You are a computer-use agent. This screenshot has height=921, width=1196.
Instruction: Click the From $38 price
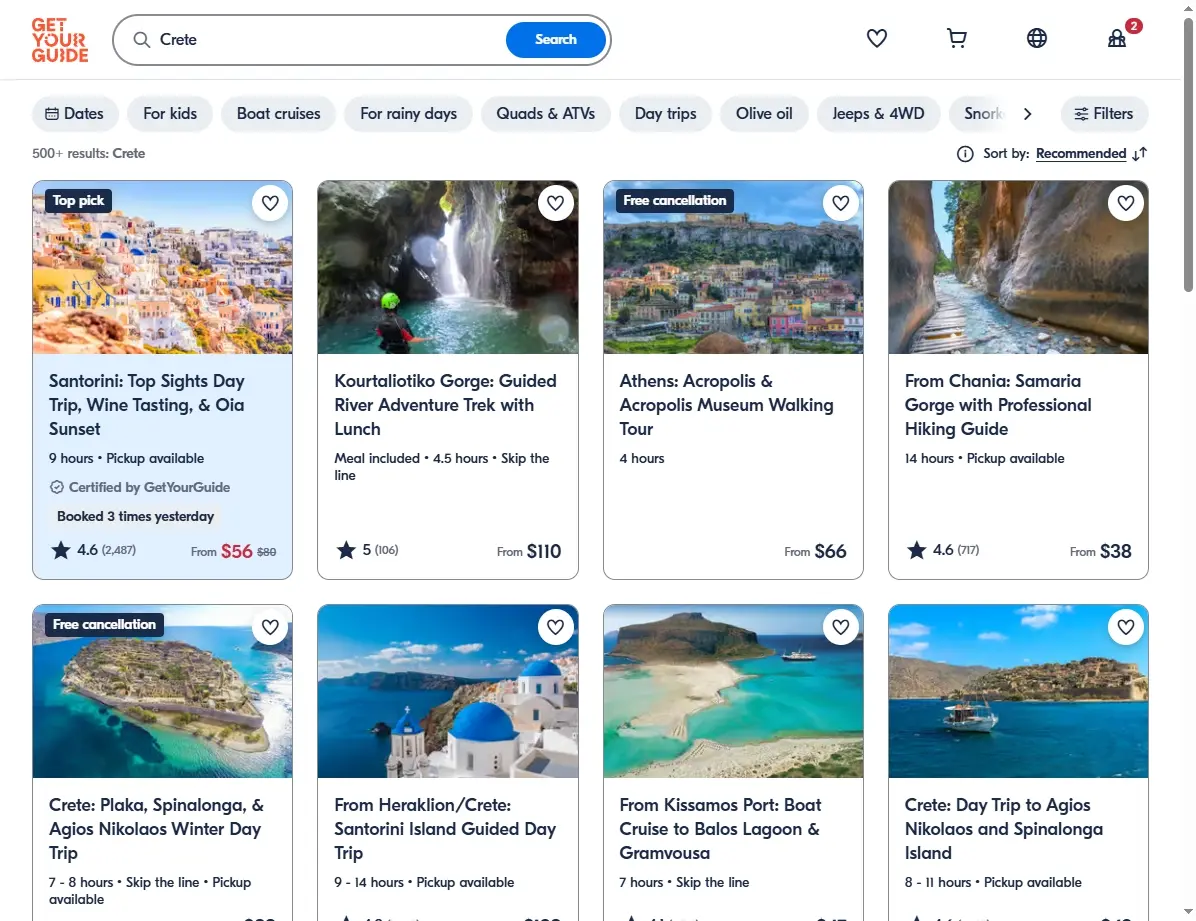click(x=1101, y=551)
